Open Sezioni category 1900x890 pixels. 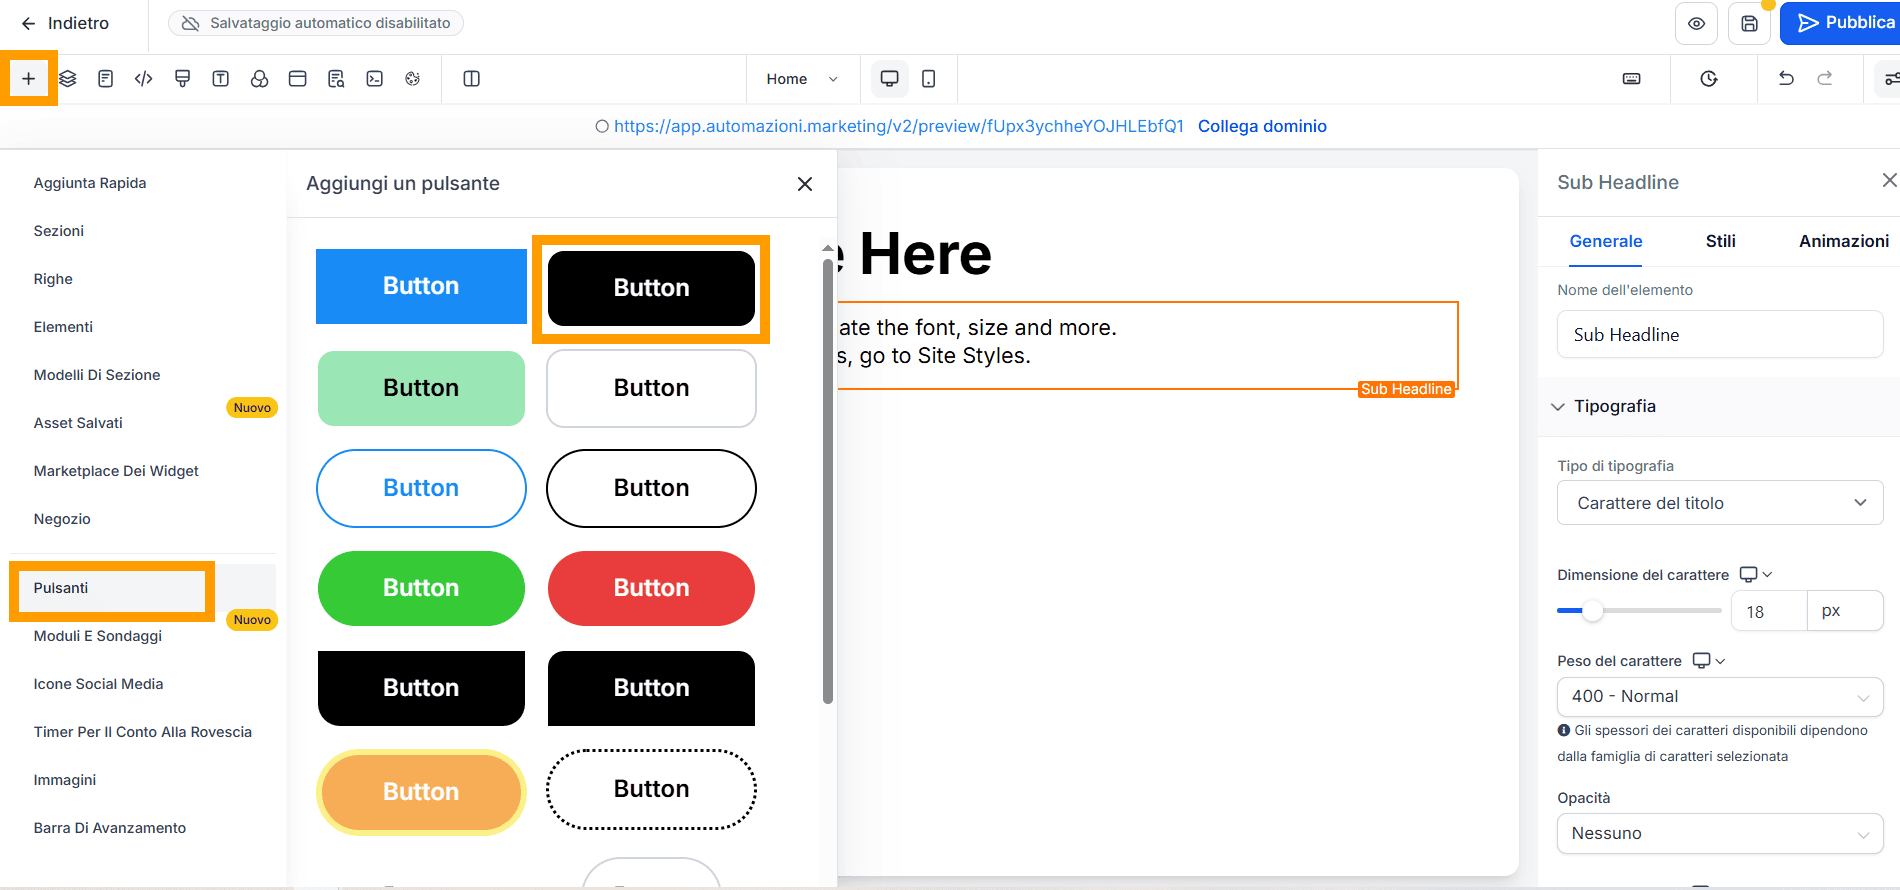click(x=59, y=231)
